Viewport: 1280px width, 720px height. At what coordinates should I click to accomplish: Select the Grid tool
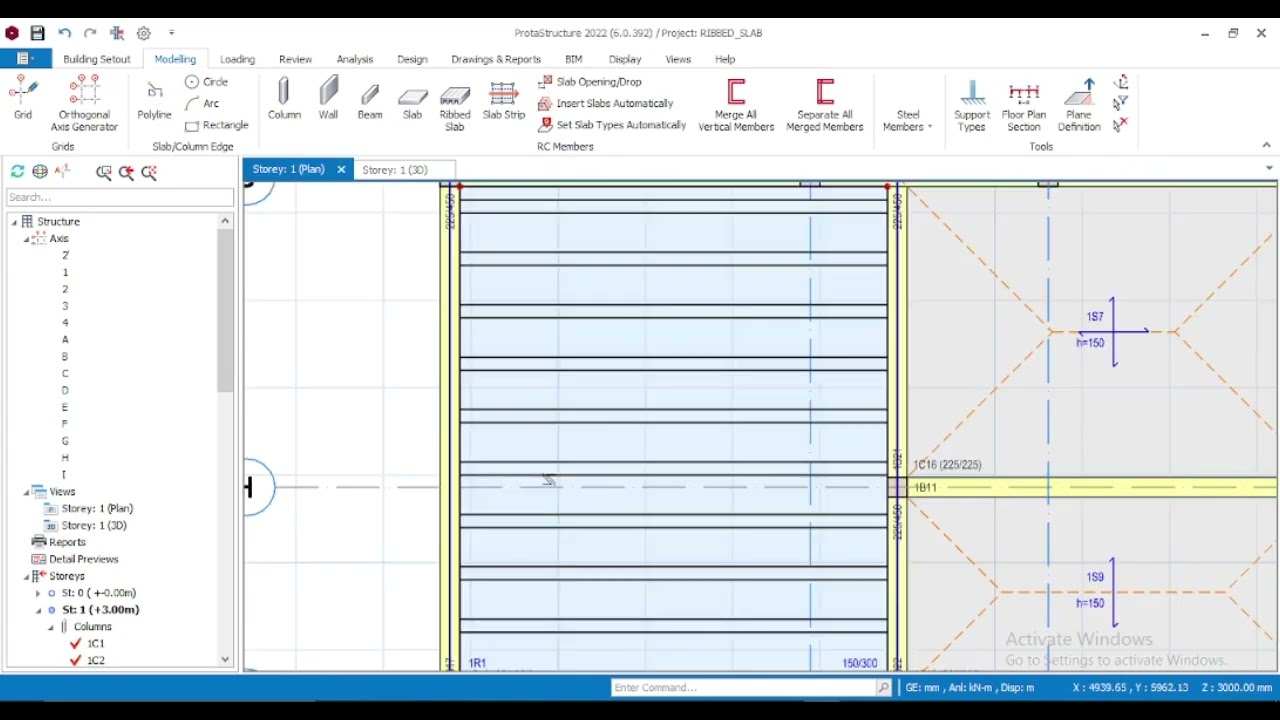[22, 100]
